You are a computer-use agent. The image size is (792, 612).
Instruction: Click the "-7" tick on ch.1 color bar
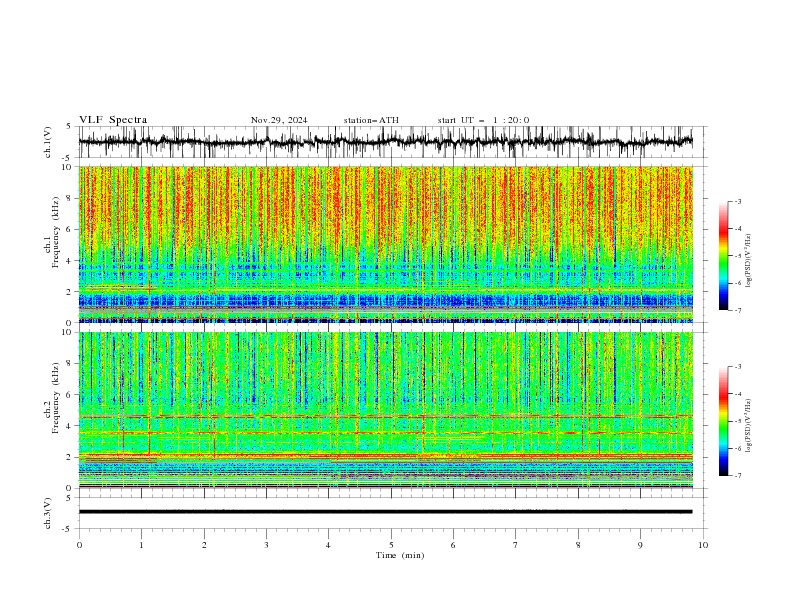point(737,310)
